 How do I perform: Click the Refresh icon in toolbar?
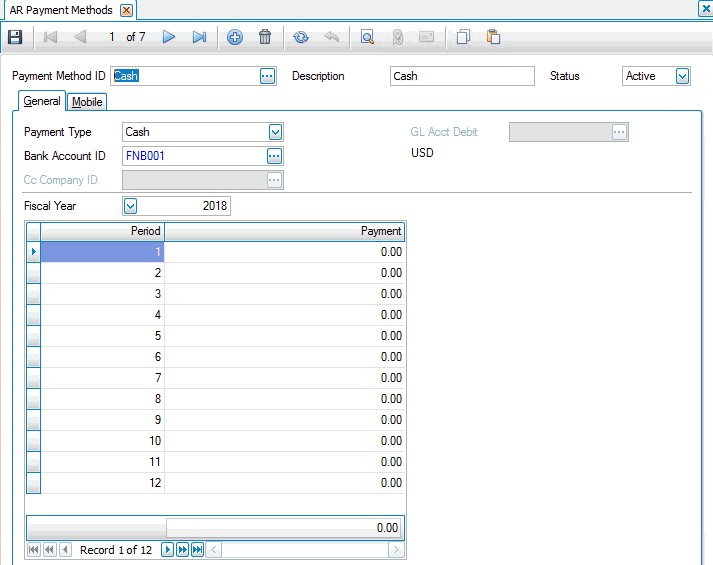pyautogui.click(x=301, y=37)
